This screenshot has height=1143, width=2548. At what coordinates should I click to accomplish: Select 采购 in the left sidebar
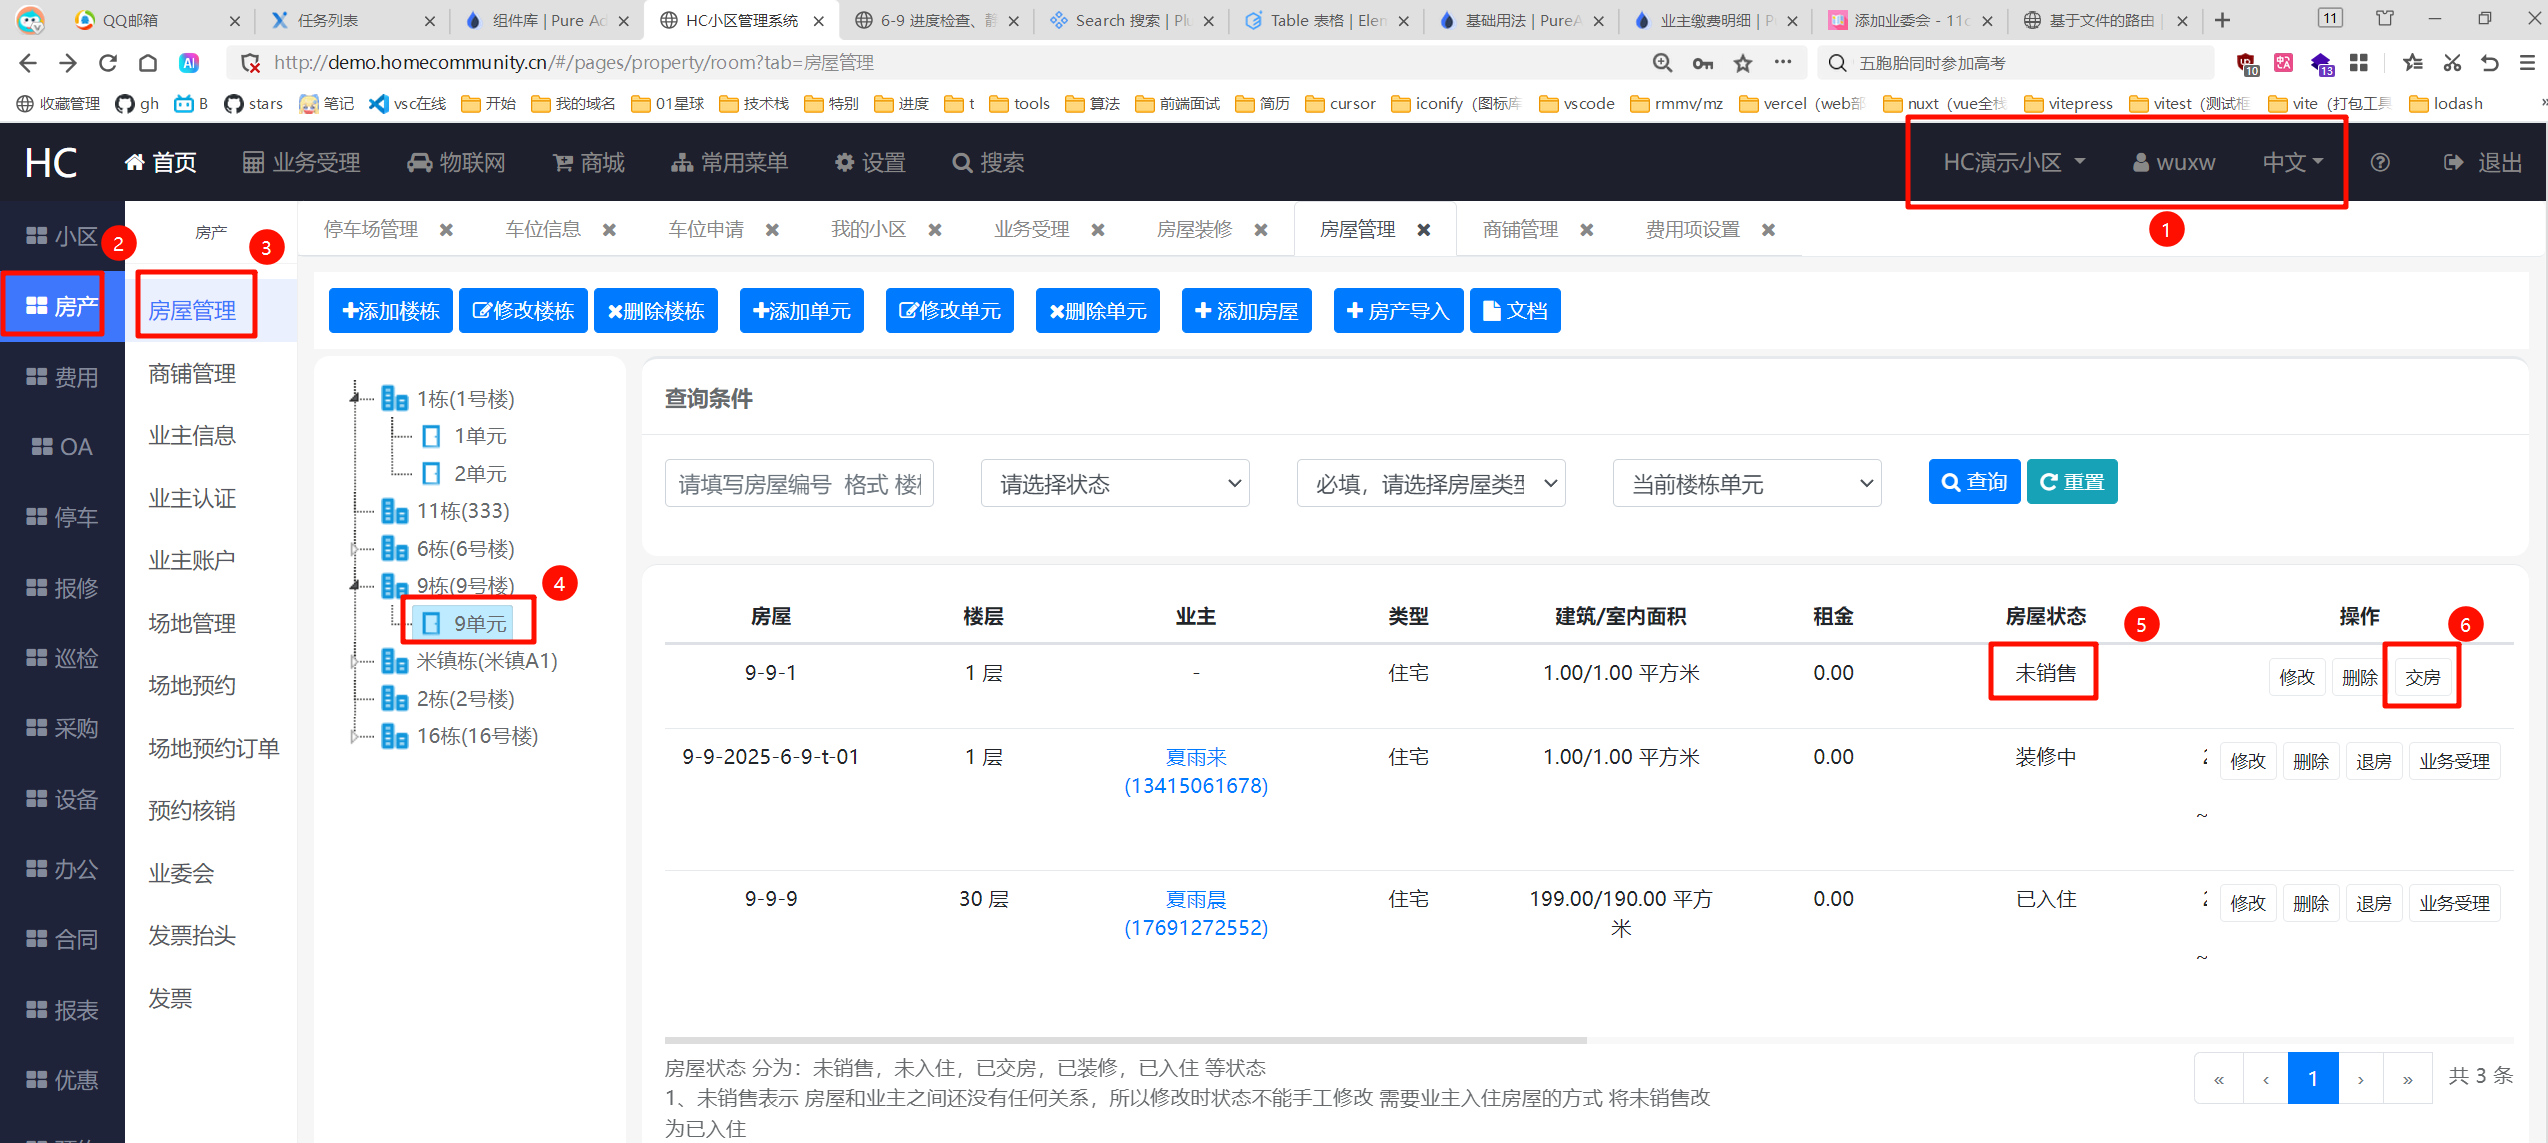coord(62,728)
